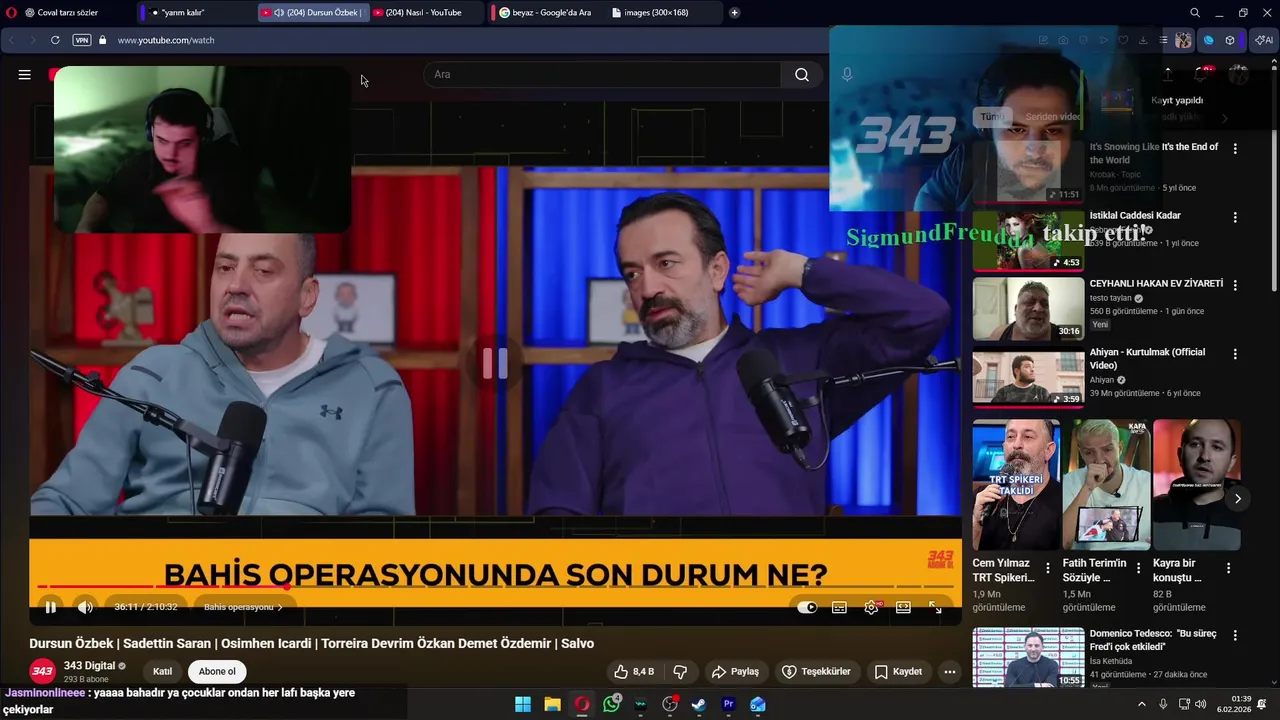Open File Explorer from taskbar

pos(552,704)
